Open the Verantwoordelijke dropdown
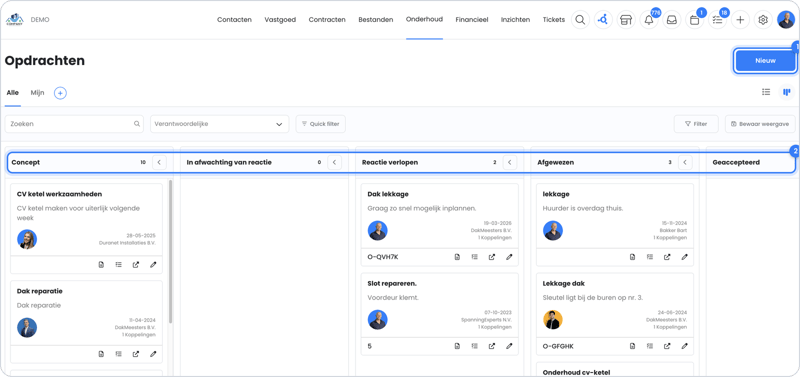 pyautogui.click(x=219, y=124)
